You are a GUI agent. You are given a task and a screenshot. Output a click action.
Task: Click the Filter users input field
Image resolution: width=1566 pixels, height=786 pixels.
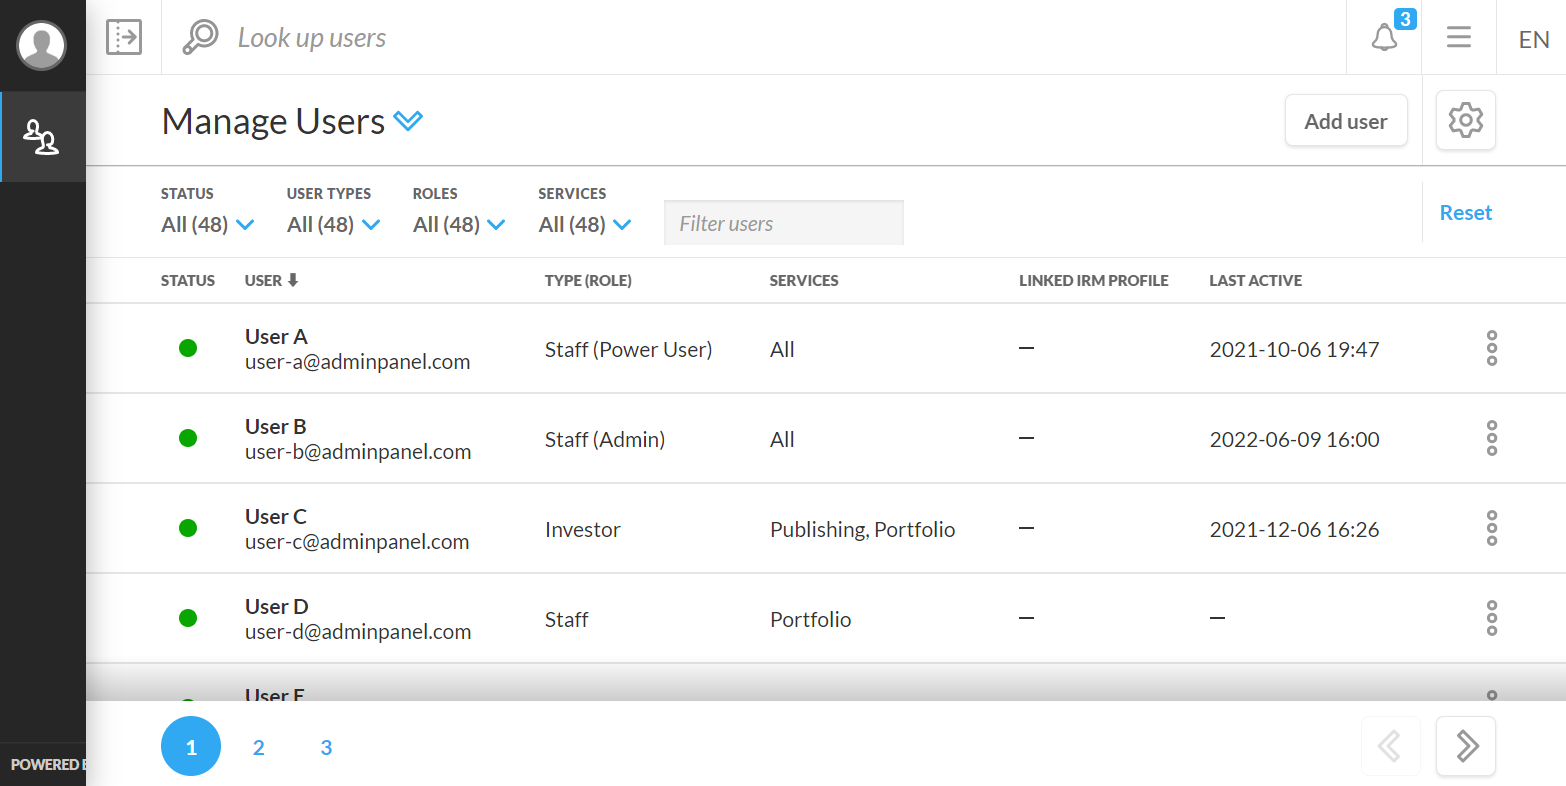tap(783, 223)
